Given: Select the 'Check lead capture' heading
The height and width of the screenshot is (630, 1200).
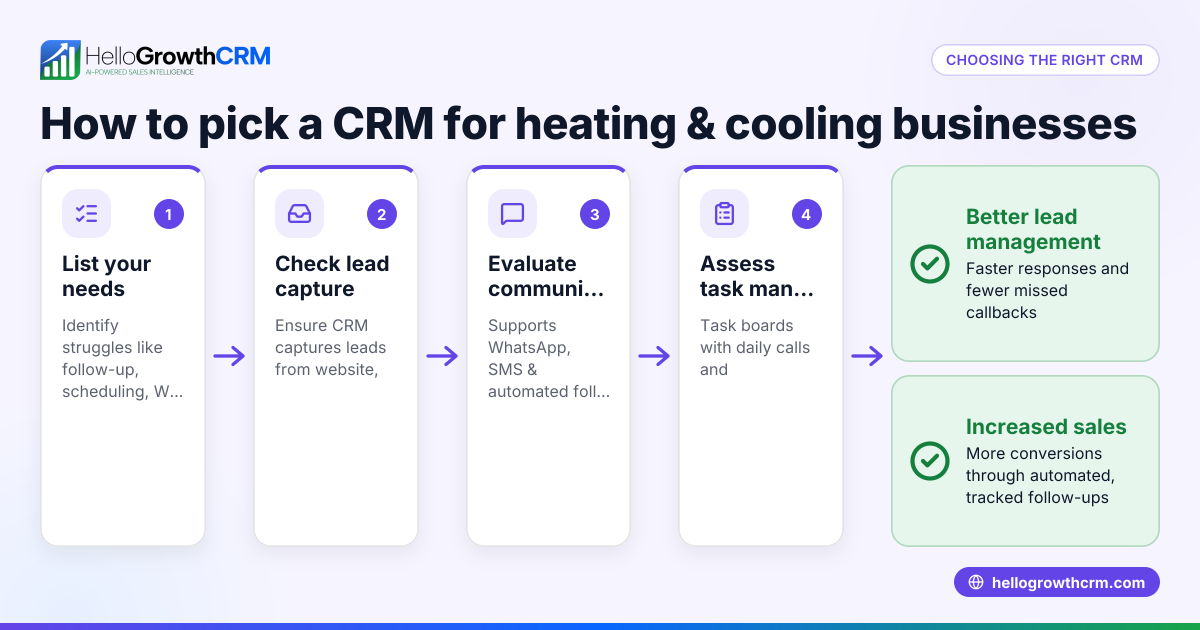Looking at the screenshot, I should pyautogui.click(x=332, y=277).
